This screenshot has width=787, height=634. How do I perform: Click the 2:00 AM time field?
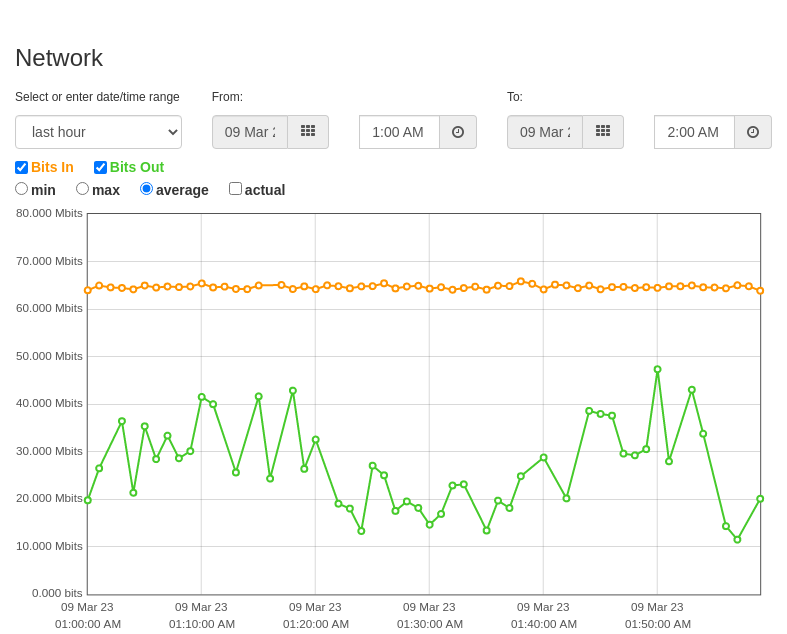click(695, 132)
